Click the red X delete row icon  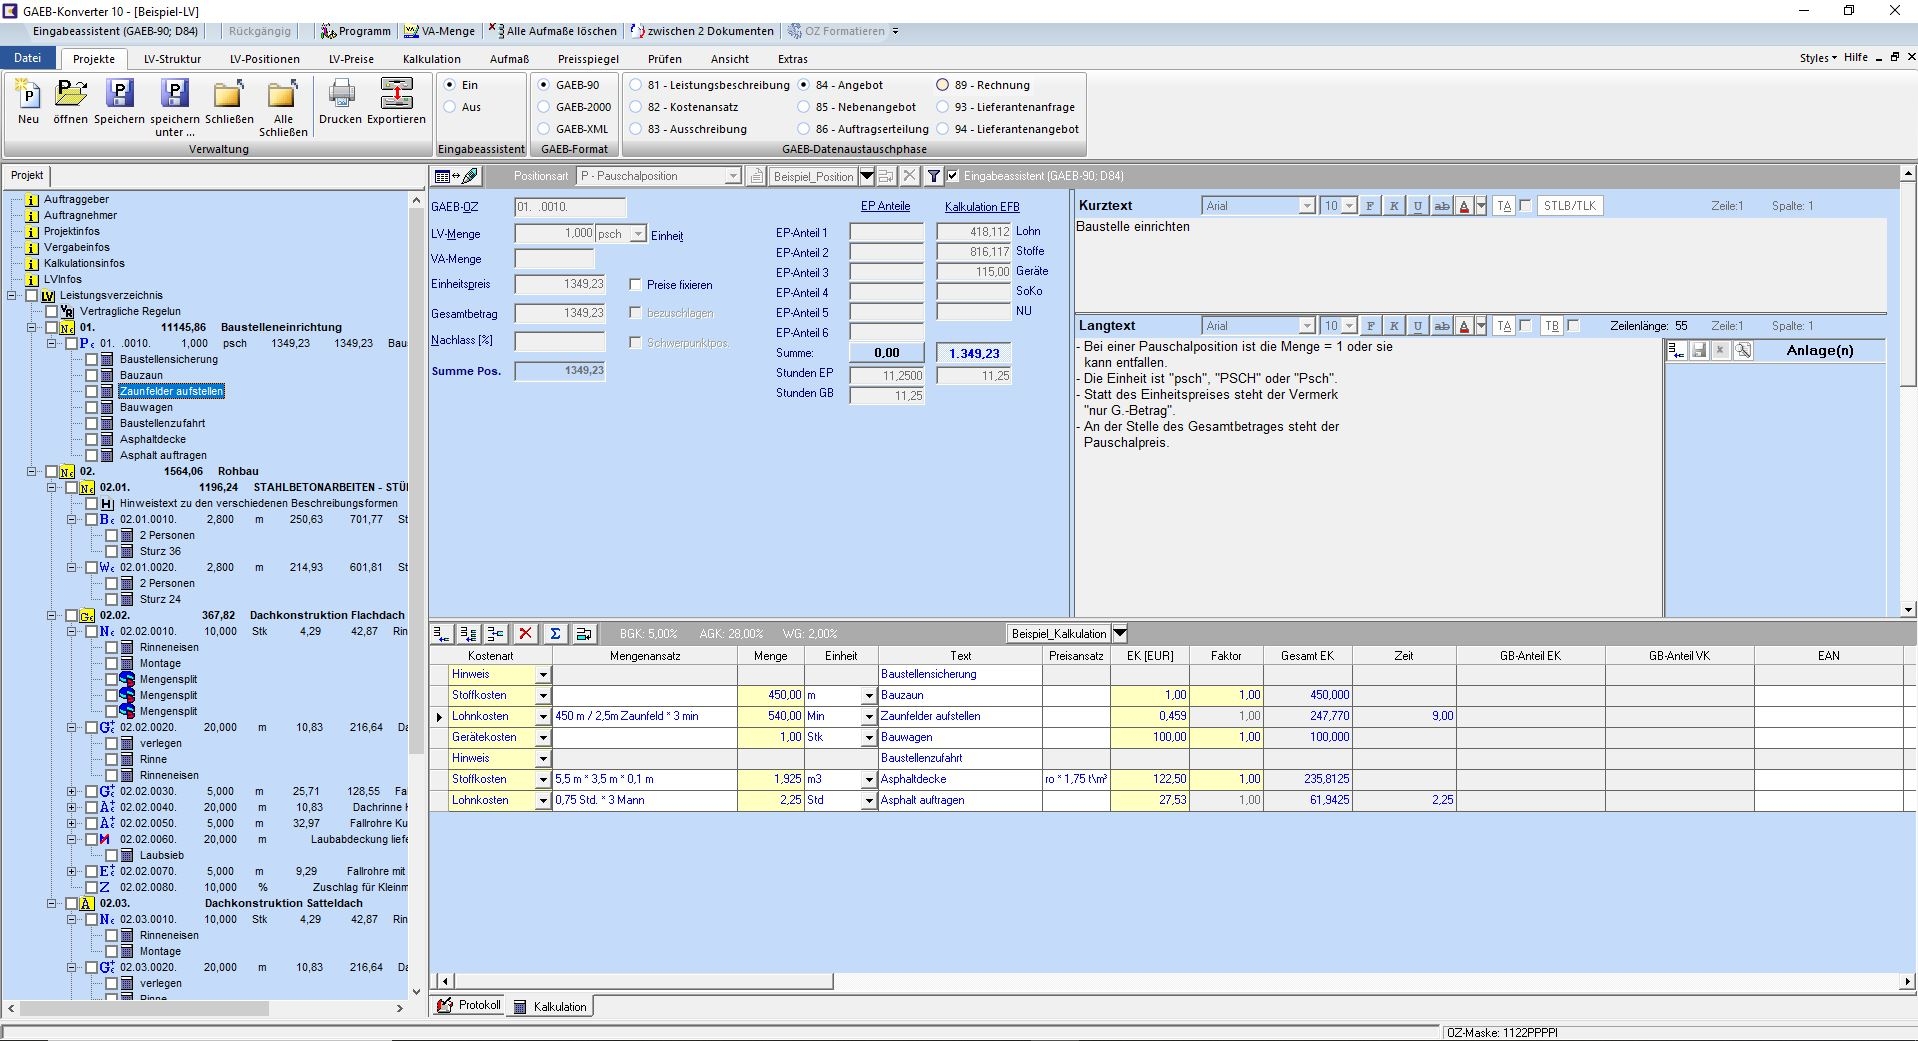(x=525, y=634)
